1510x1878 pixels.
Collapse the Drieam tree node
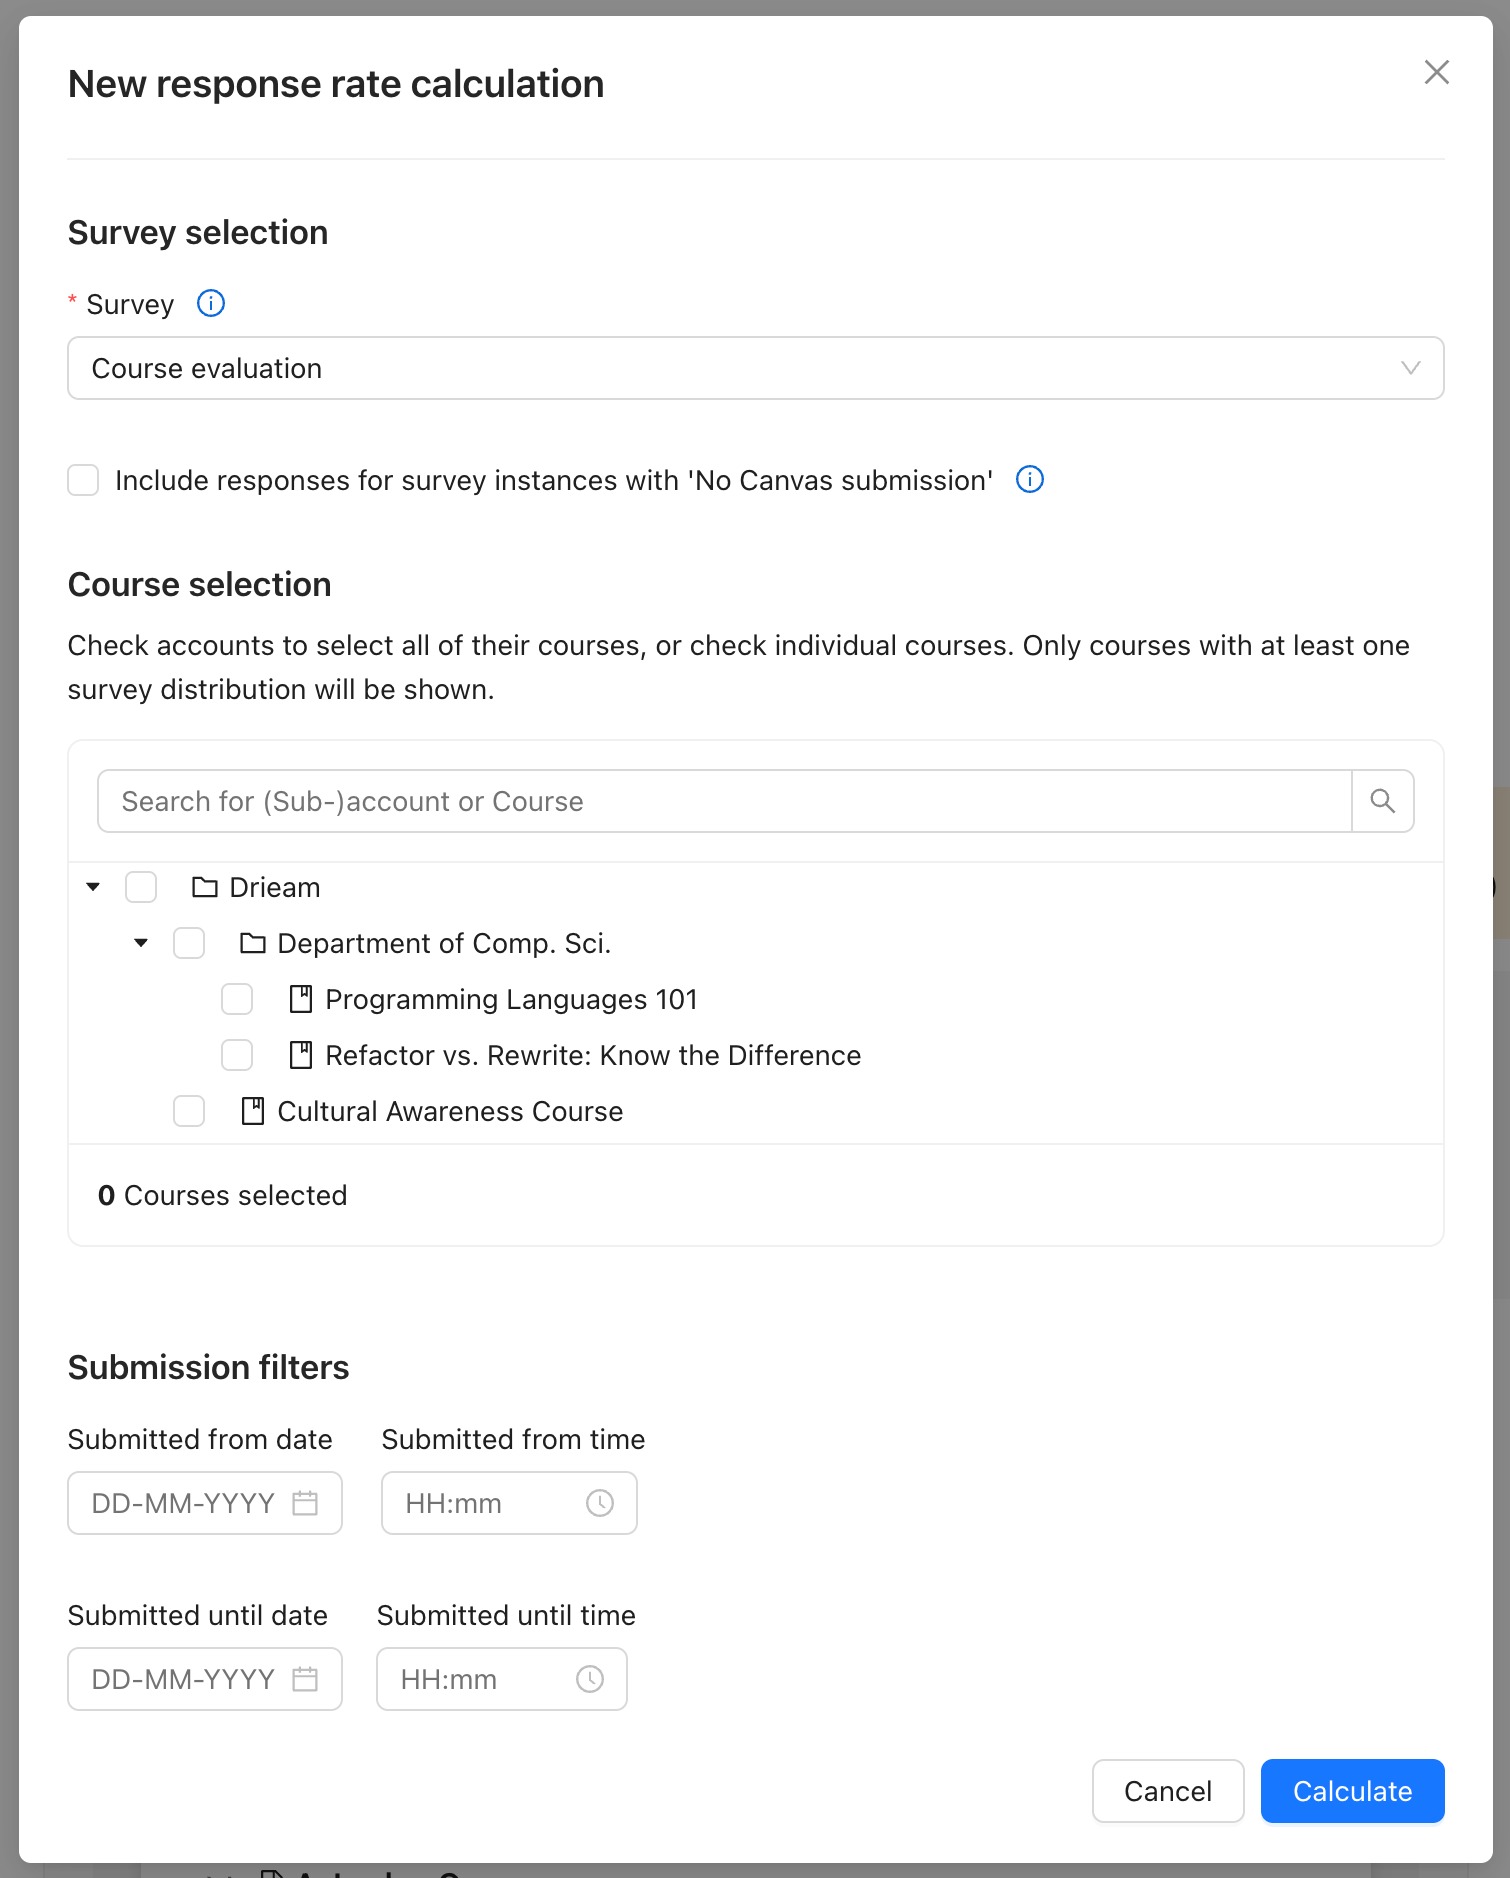(x=93, y=887)
